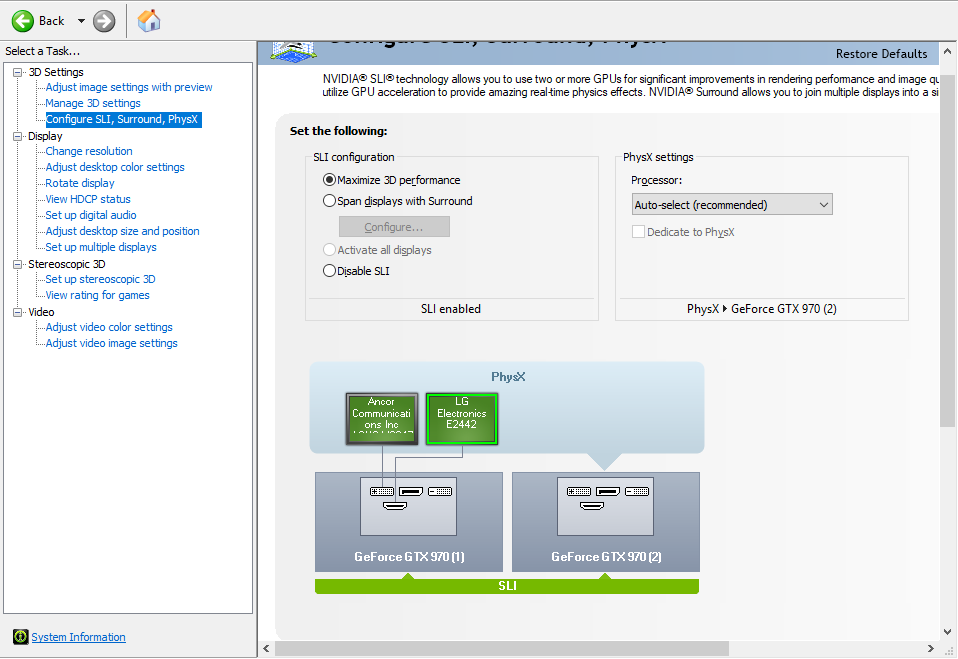The height and width of the screenshot is (659, 958).
Task: Click the vertical scrollbar down arrow
Action: (x=948, y=632)
